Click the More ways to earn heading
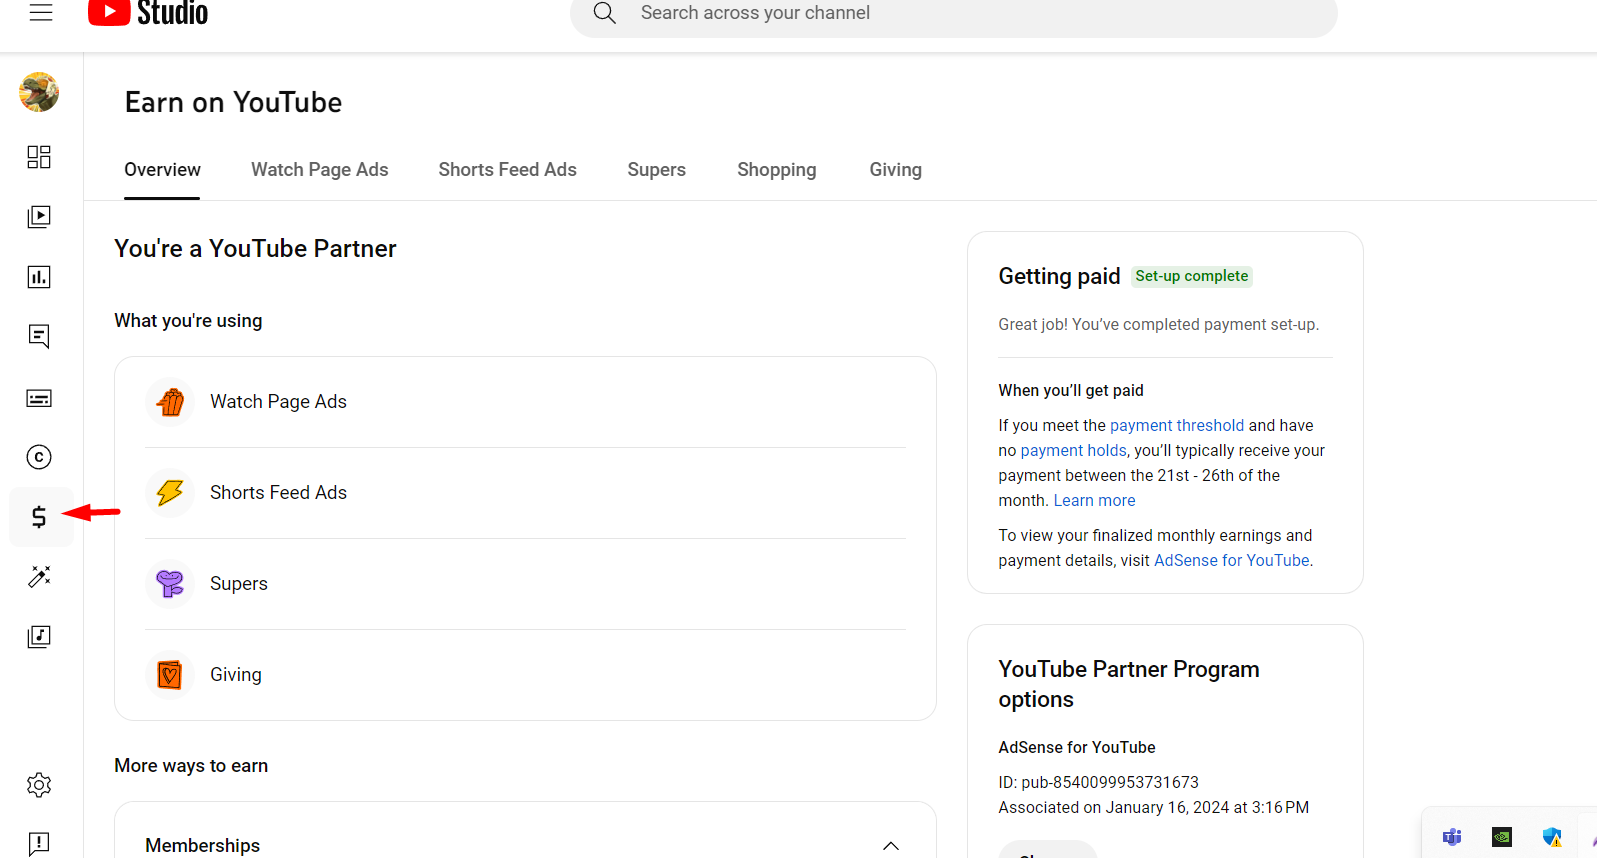 [x=191, y=766]
